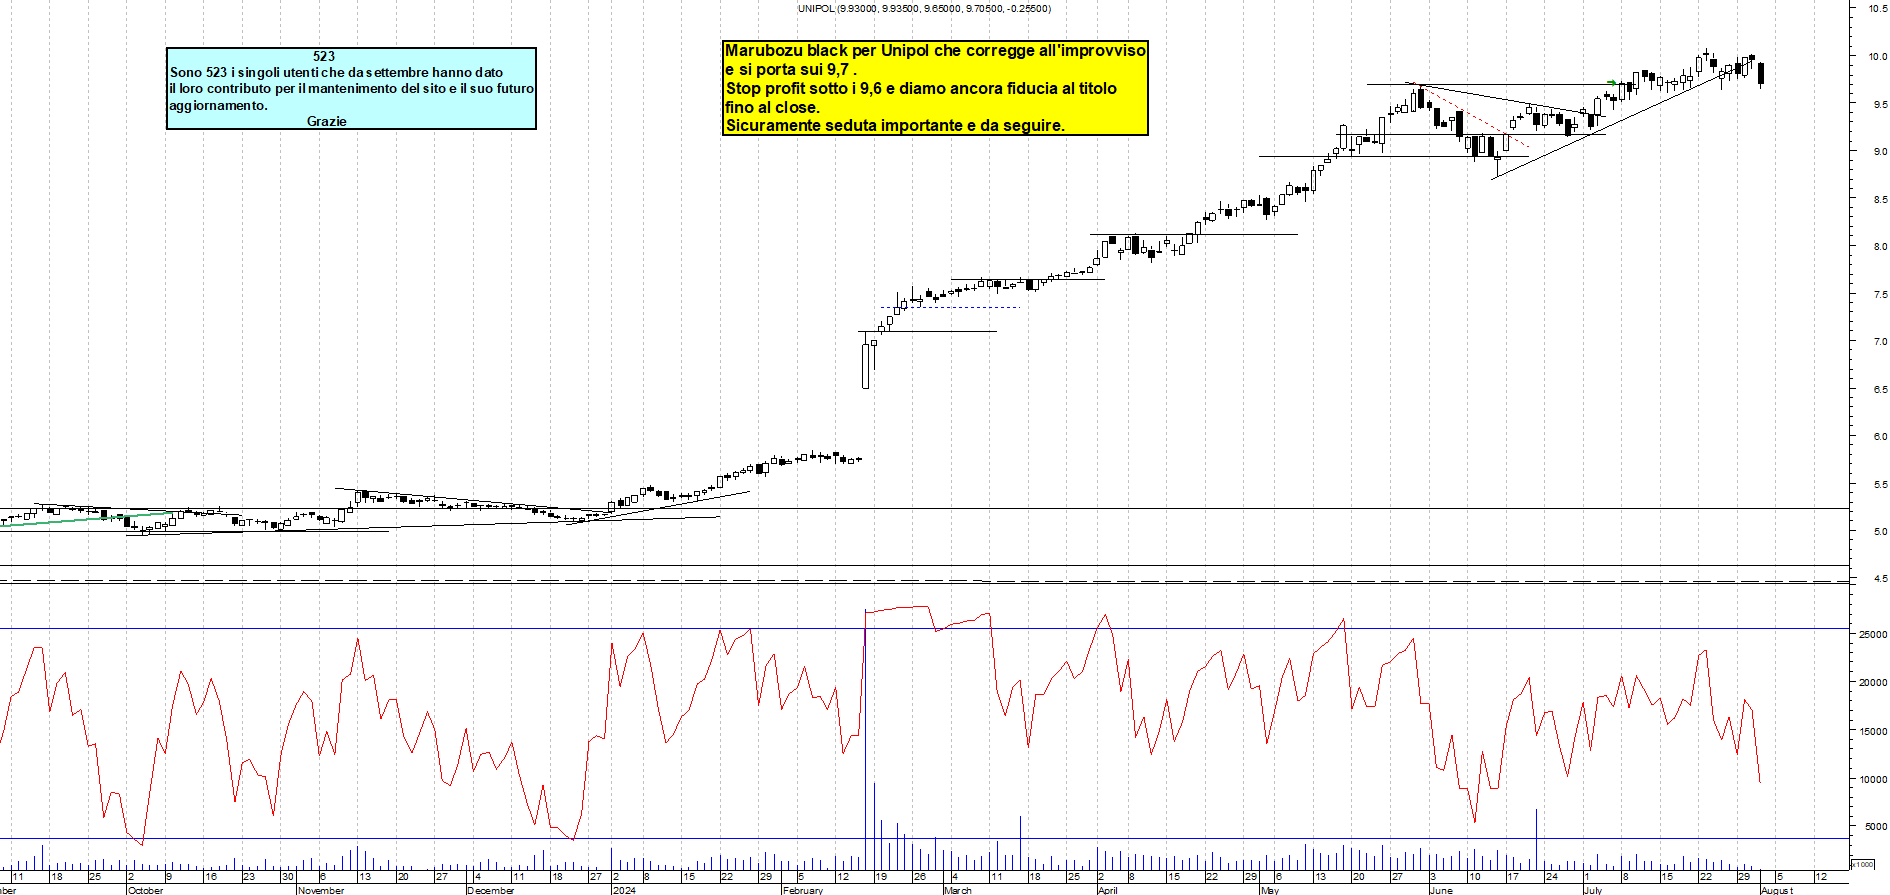Click the 9.0 price axis label

click(1880, 152)
